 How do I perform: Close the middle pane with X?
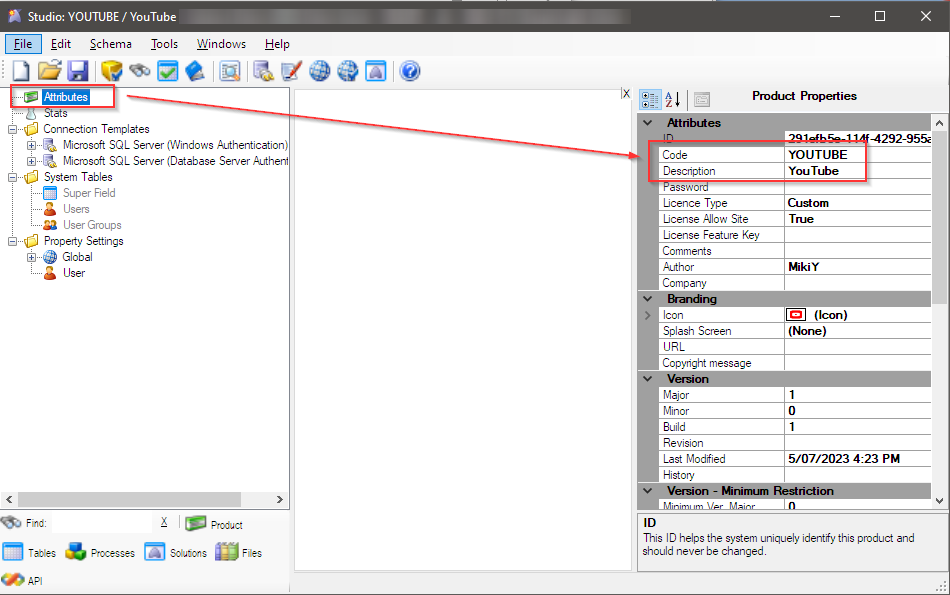click(x=626, y=93)
